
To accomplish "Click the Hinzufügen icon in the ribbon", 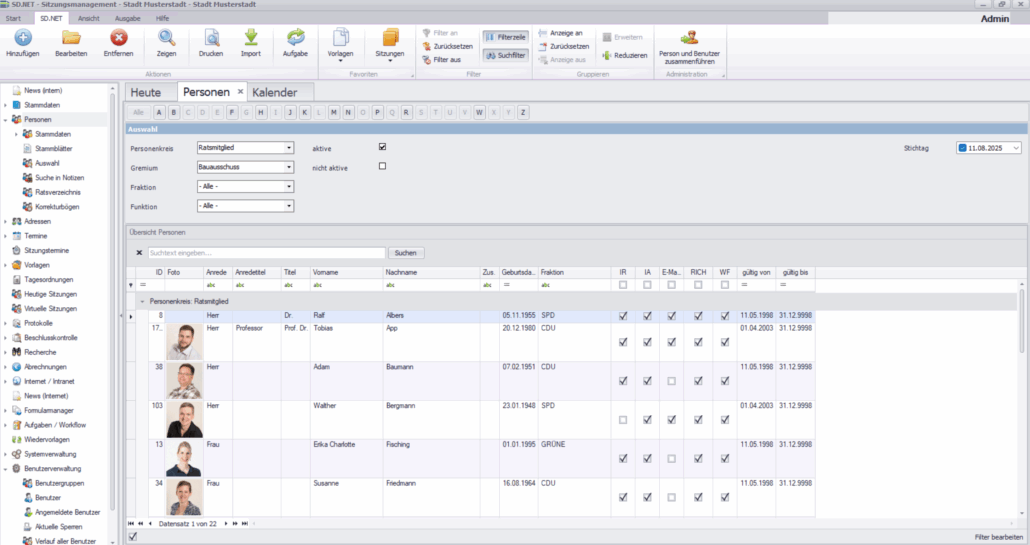I will point(22,39).
